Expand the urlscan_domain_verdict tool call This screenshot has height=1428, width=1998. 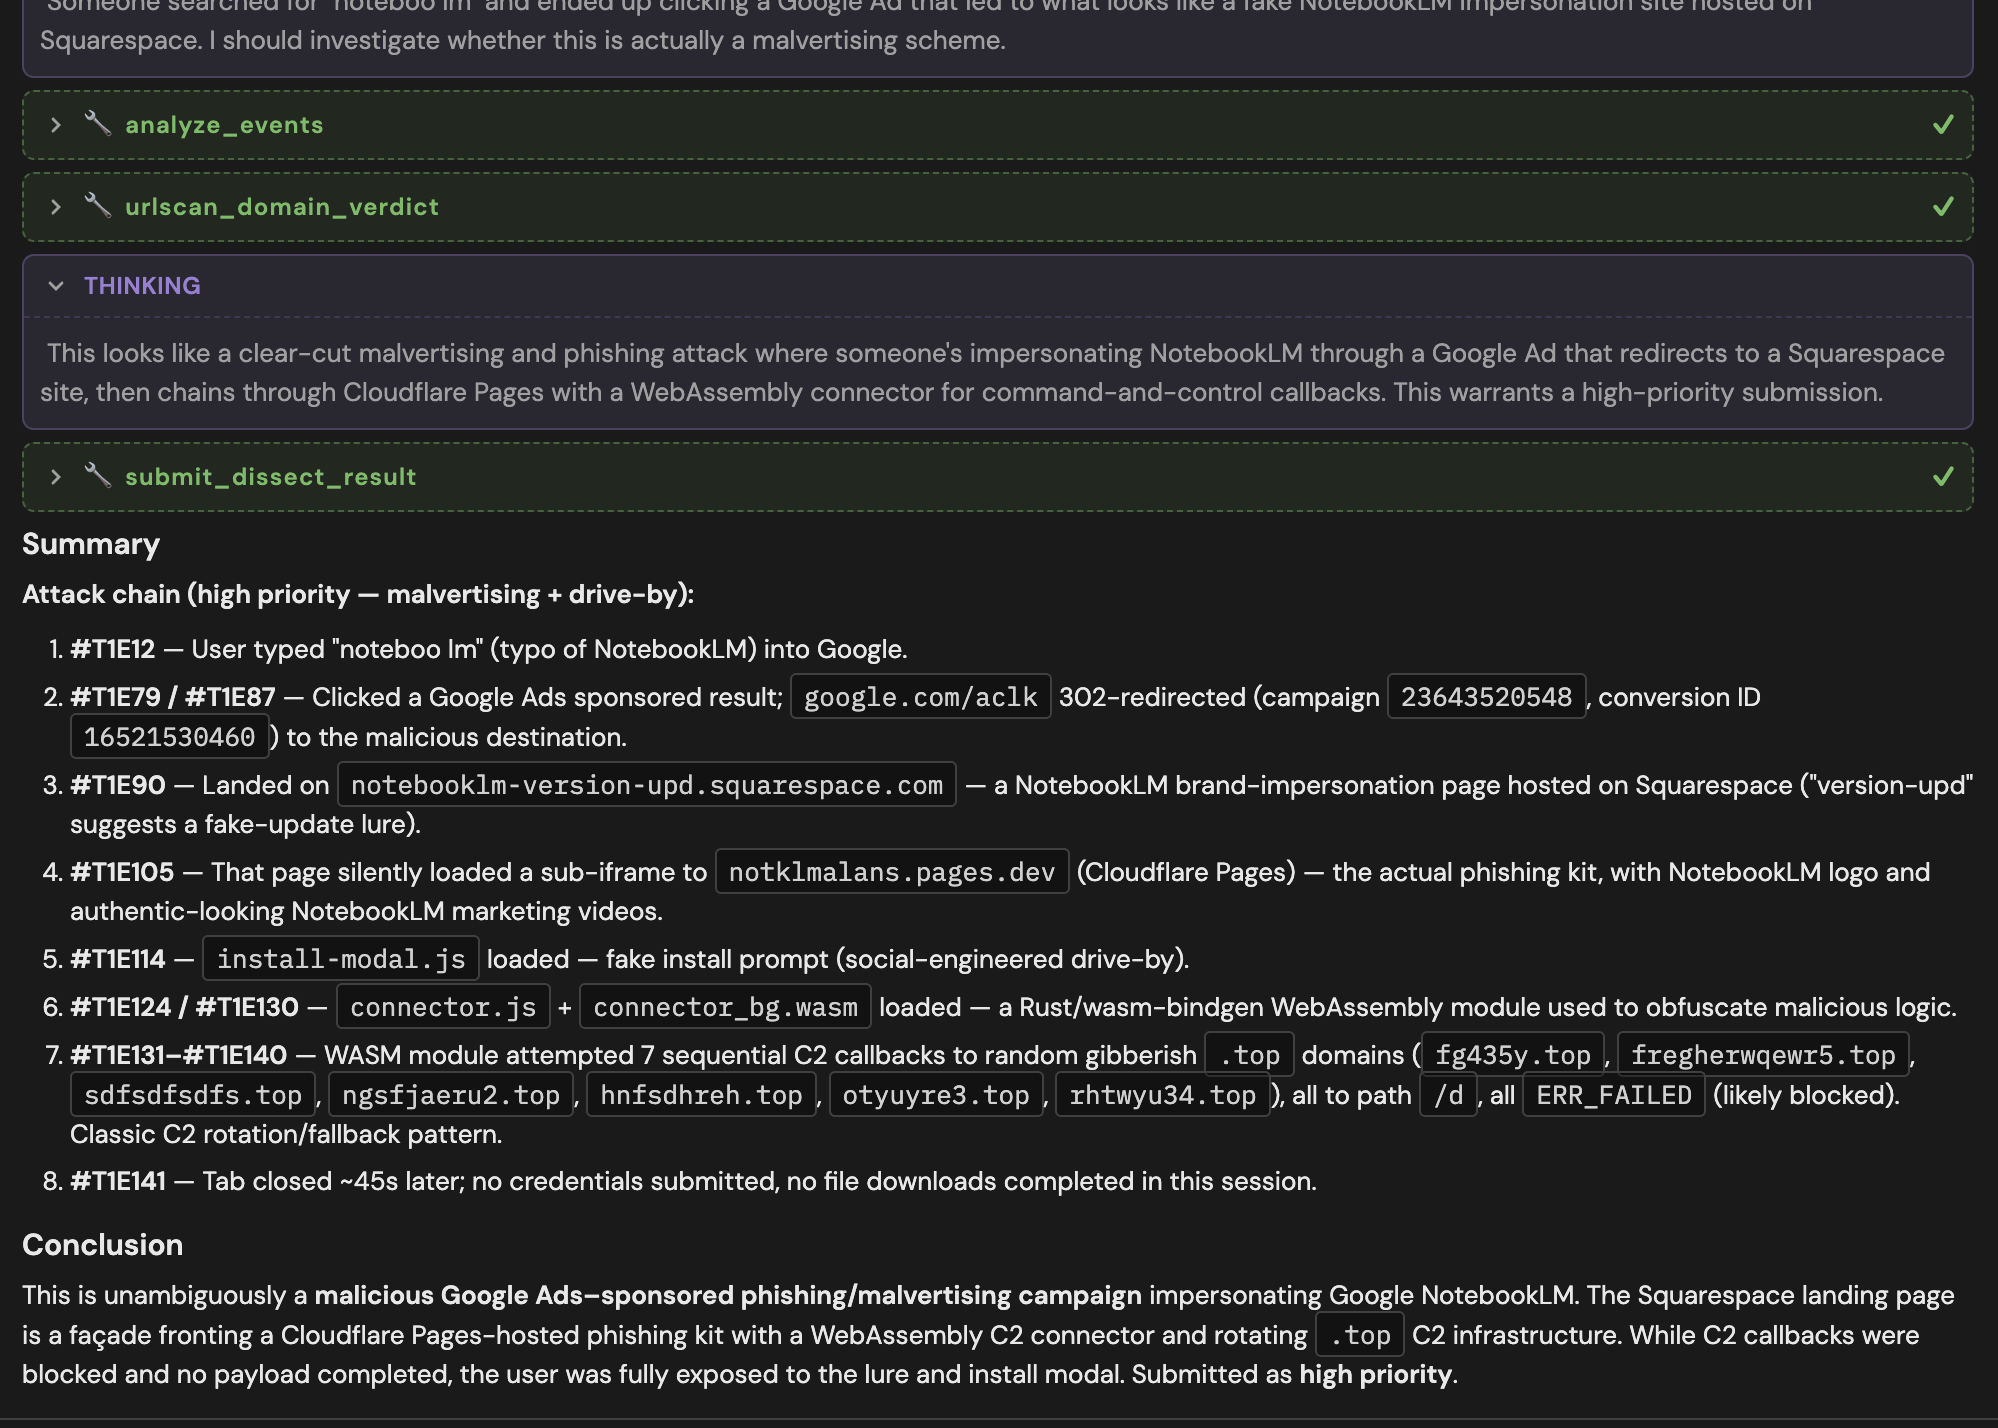[x=56, y=207]
